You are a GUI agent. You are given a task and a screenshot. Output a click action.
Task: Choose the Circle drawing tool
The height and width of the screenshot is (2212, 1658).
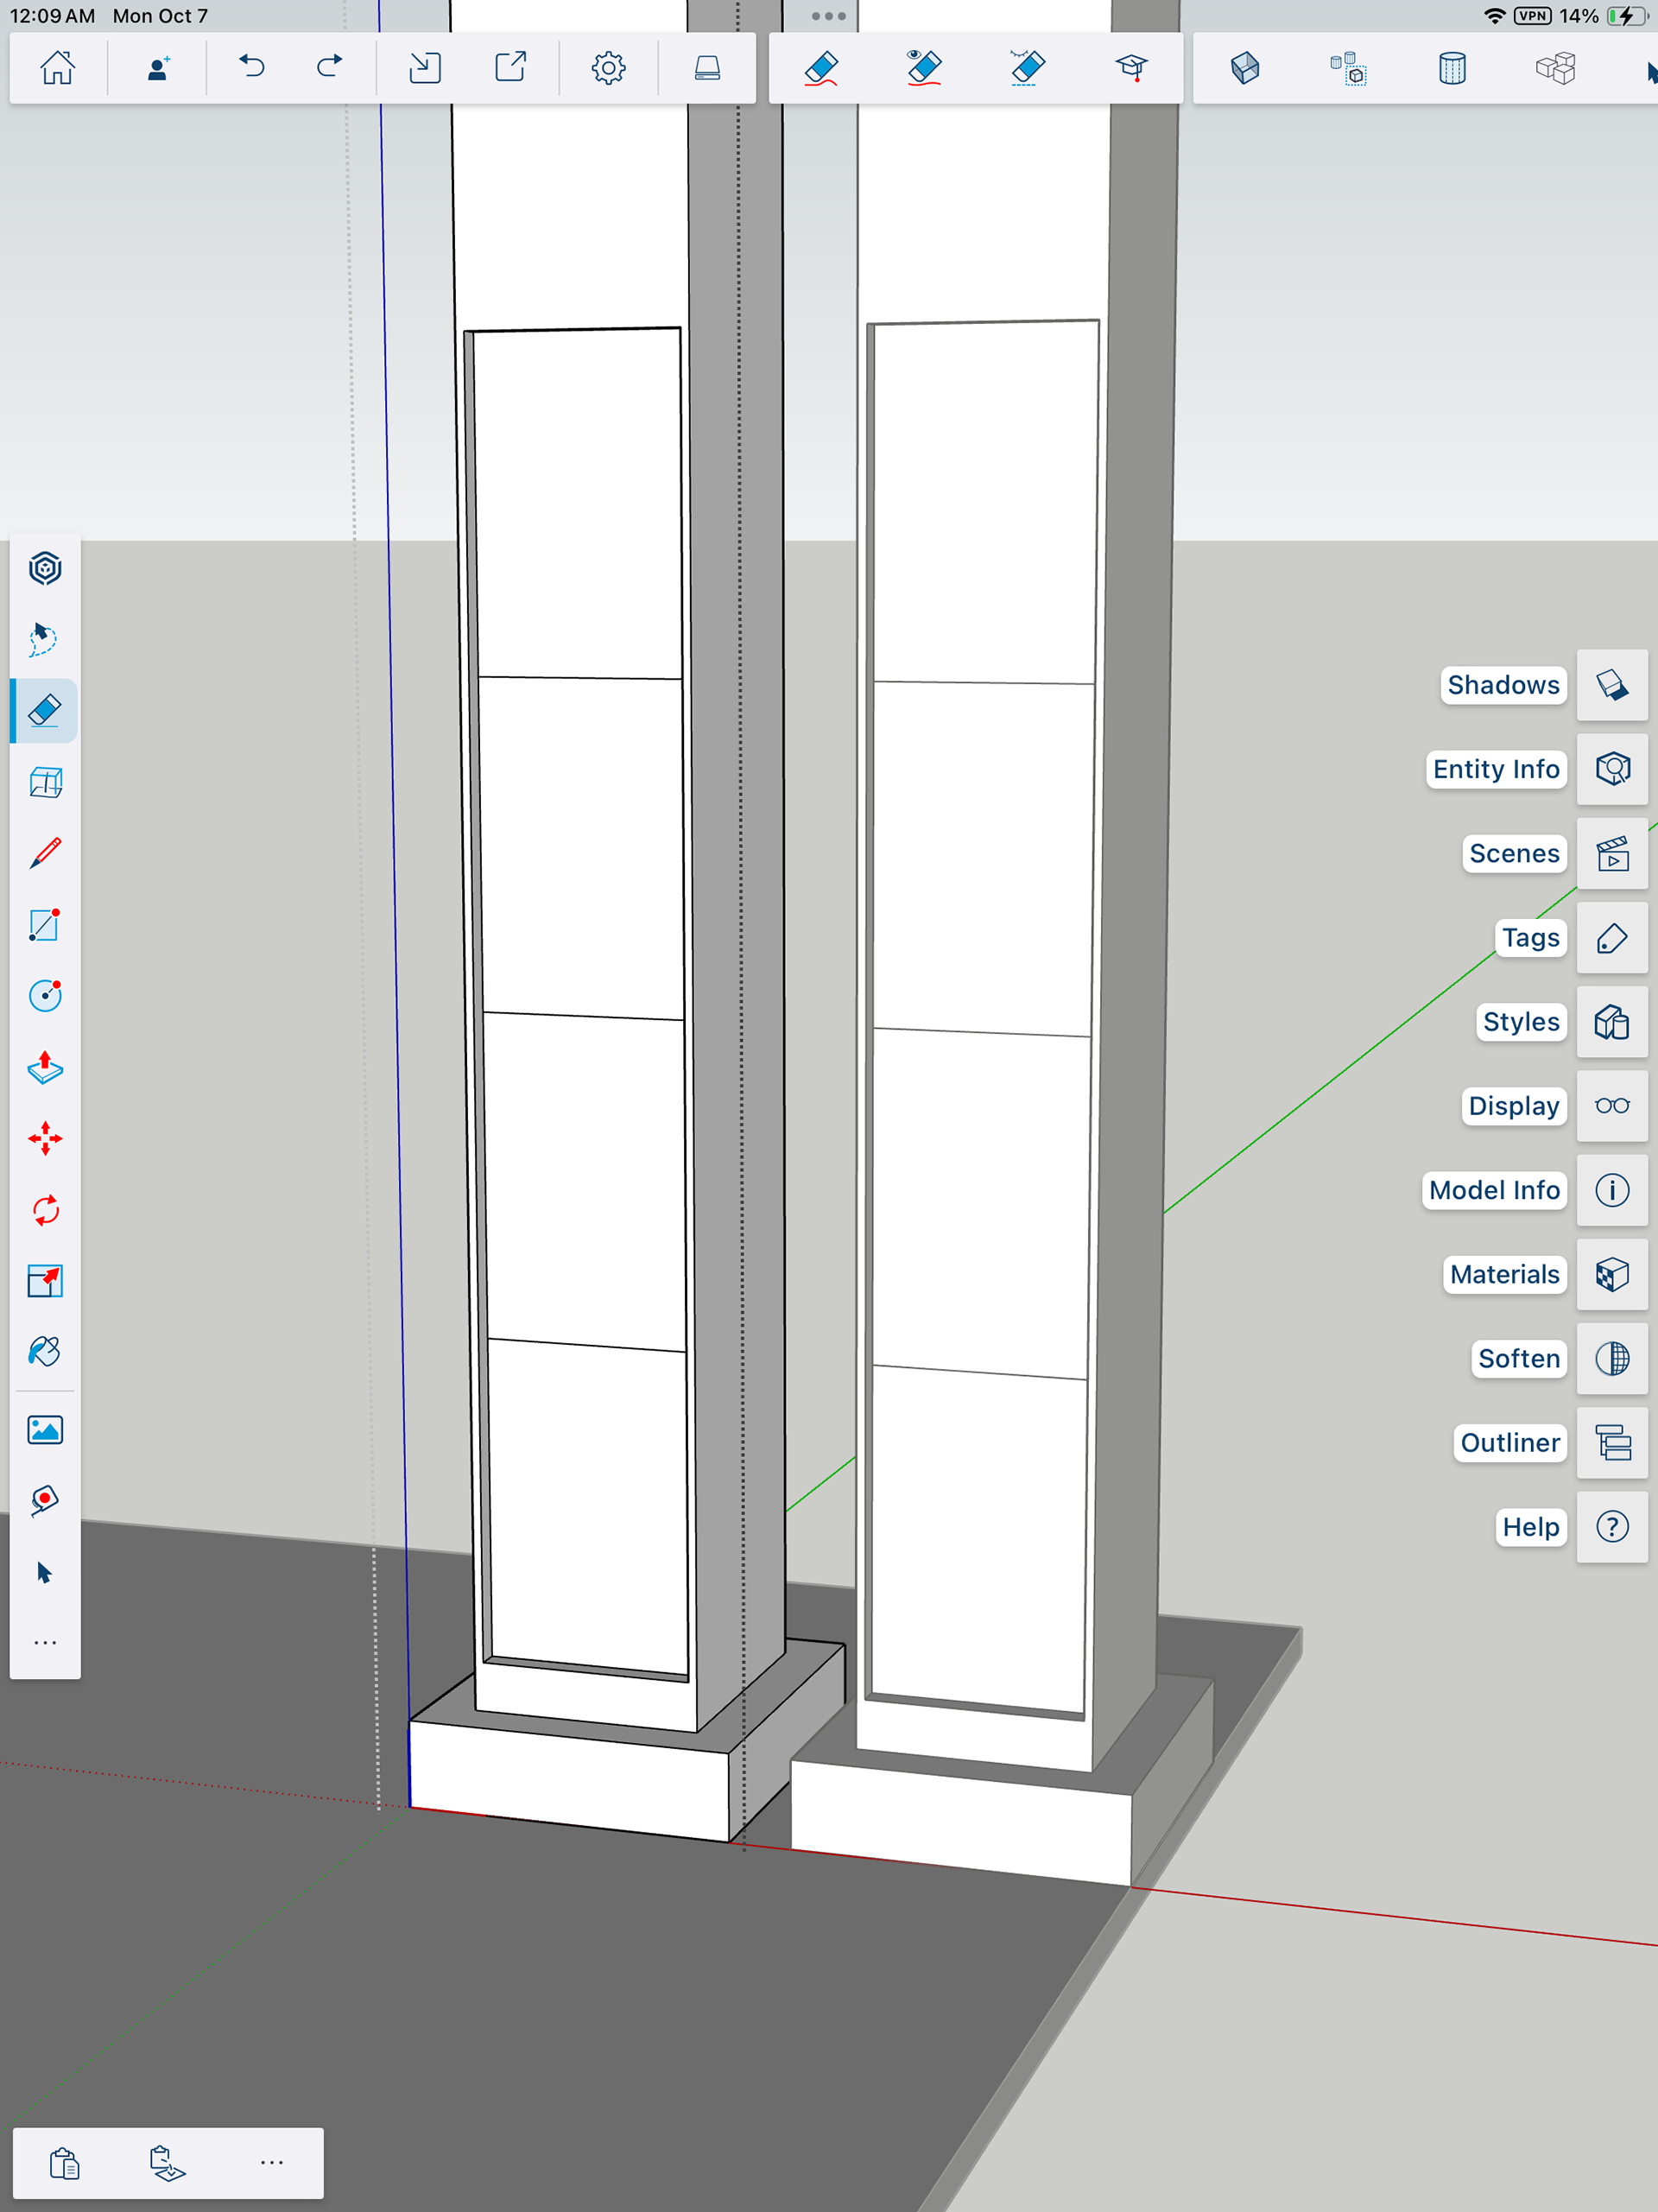click(x=45, y=996)
